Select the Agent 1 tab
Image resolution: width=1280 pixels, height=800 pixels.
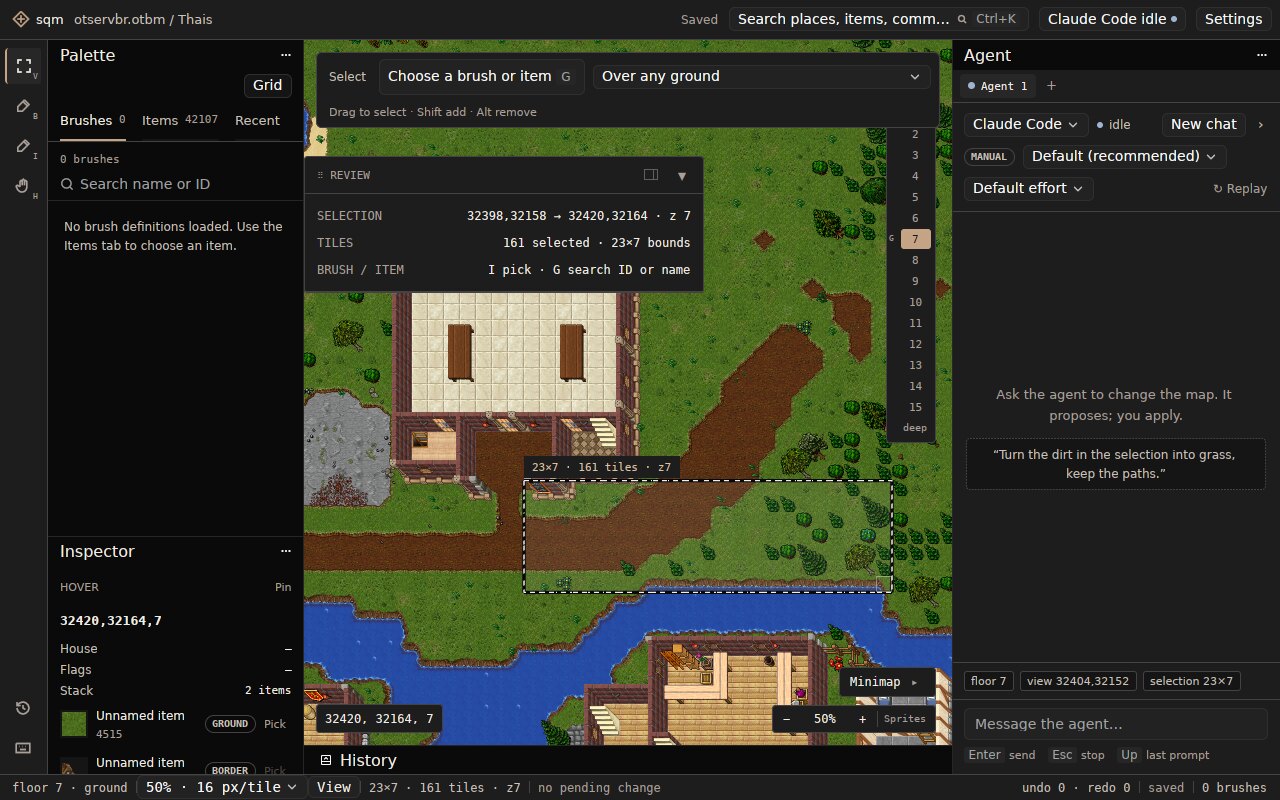998,86
